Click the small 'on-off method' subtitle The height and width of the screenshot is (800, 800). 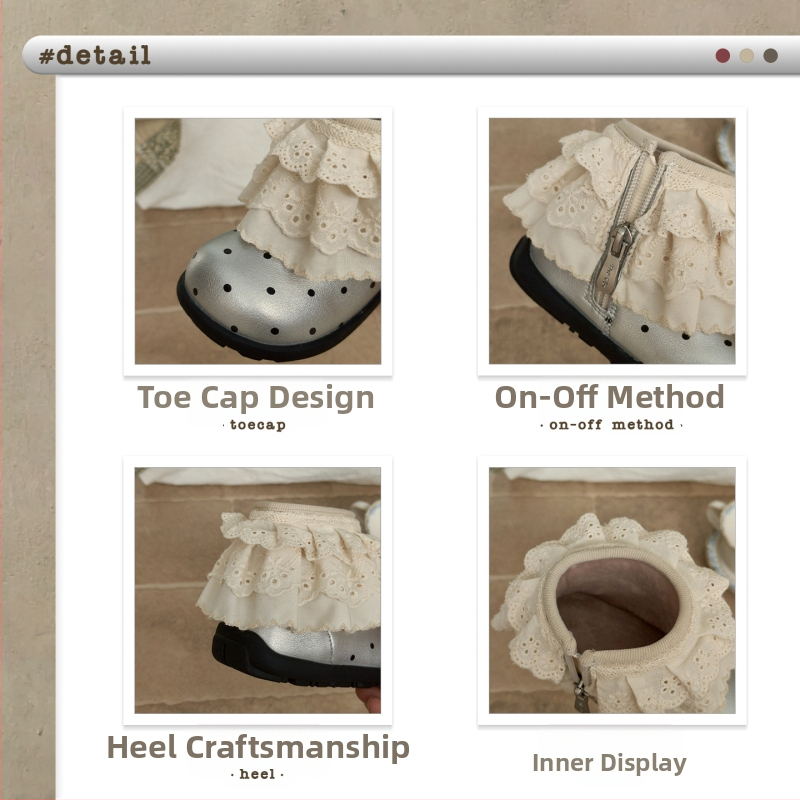tap(611, 425)
